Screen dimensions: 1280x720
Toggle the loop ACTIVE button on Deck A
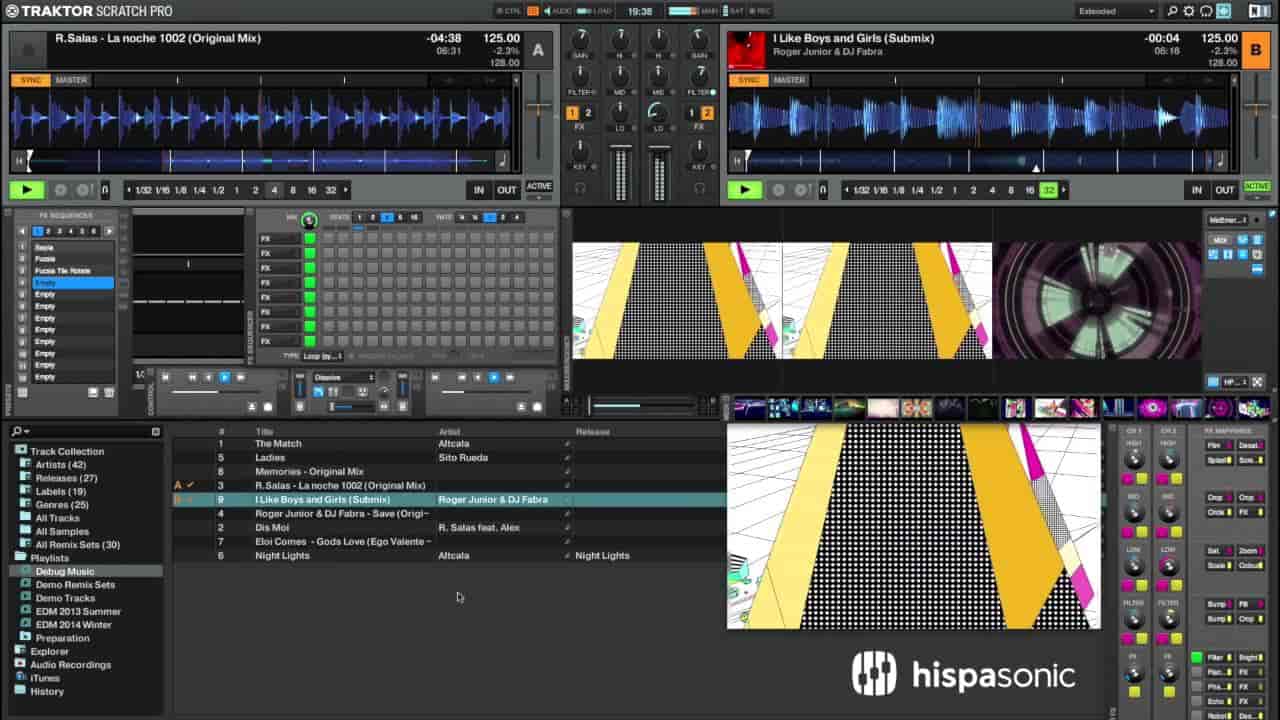[539, 187]
